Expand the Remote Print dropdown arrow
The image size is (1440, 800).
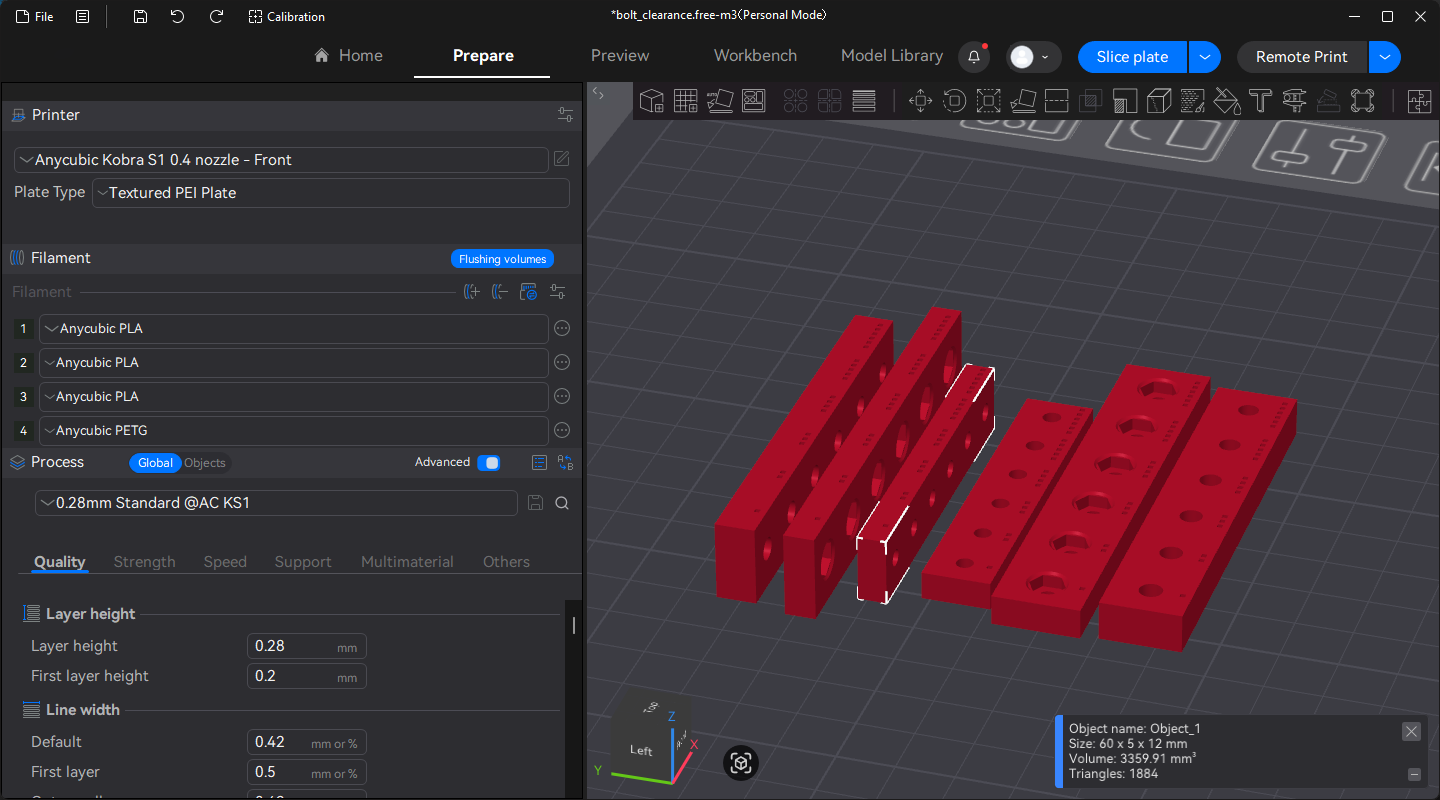(x=1385, y=57)
